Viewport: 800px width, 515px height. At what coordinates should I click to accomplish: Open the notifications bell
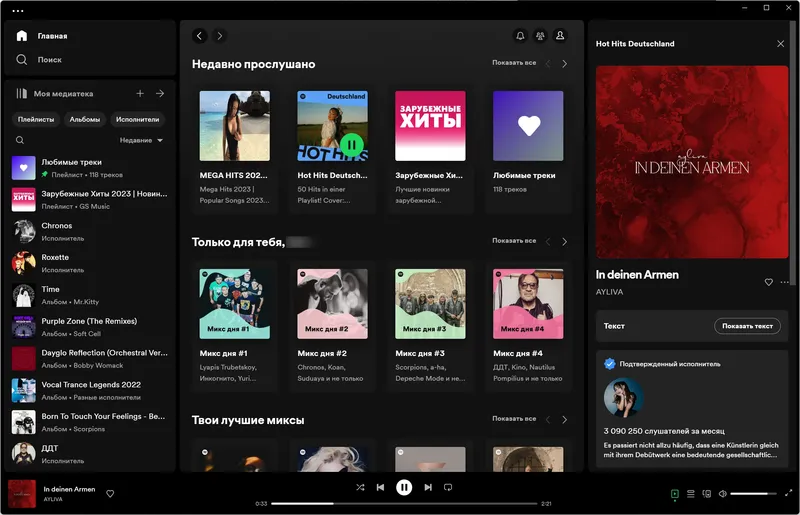click(x=520, y=36)
